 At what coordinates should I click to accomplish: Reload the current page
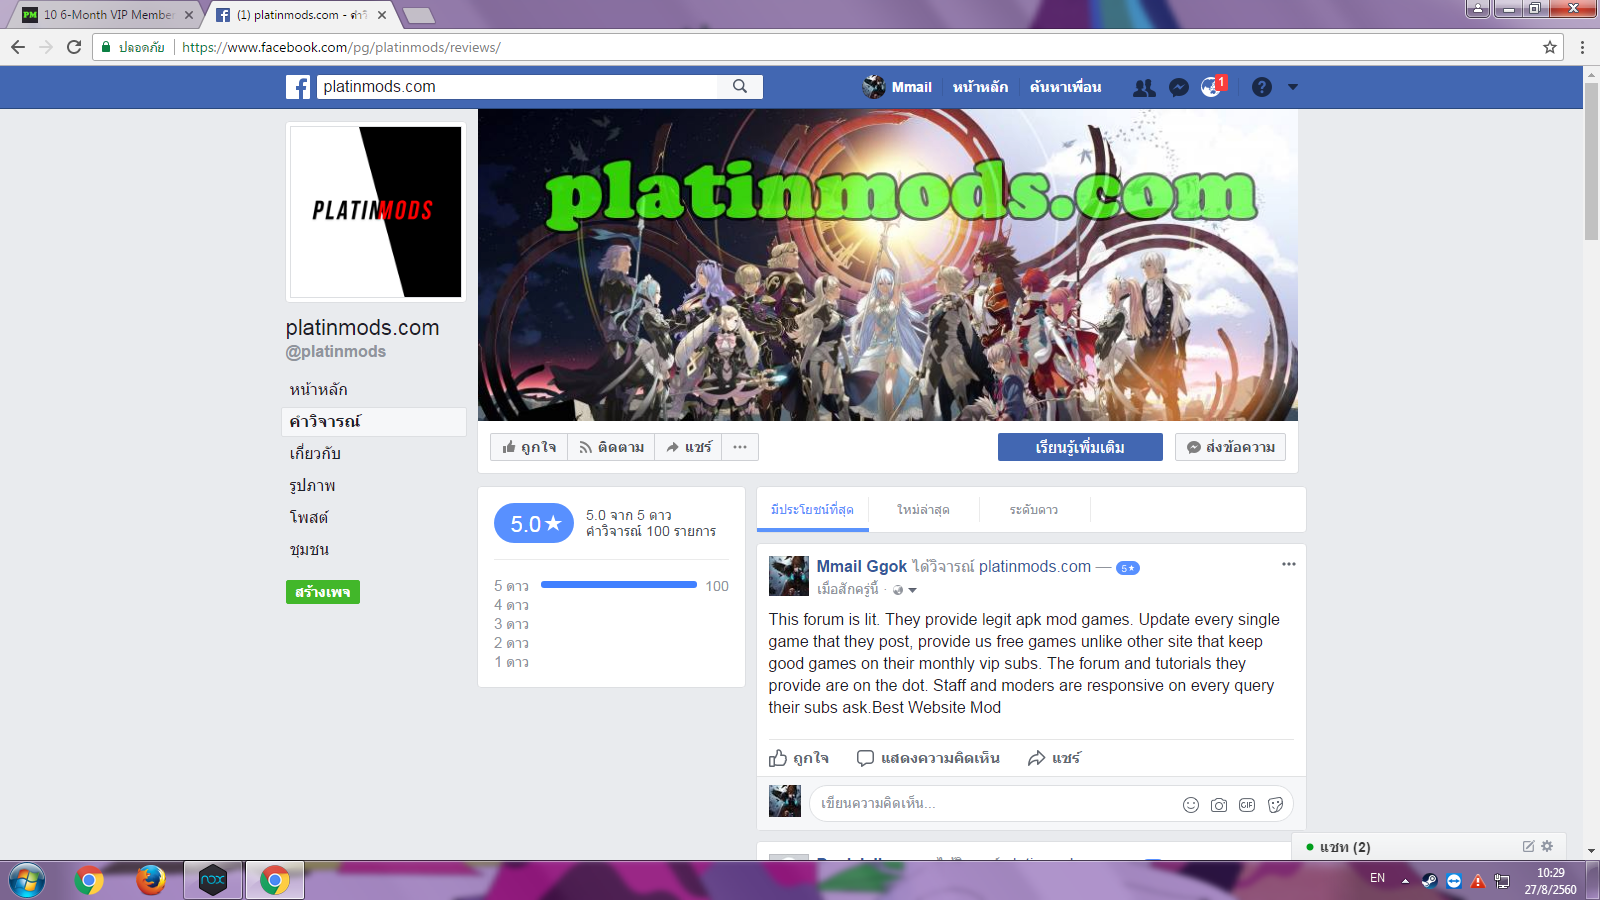(73, 47)
